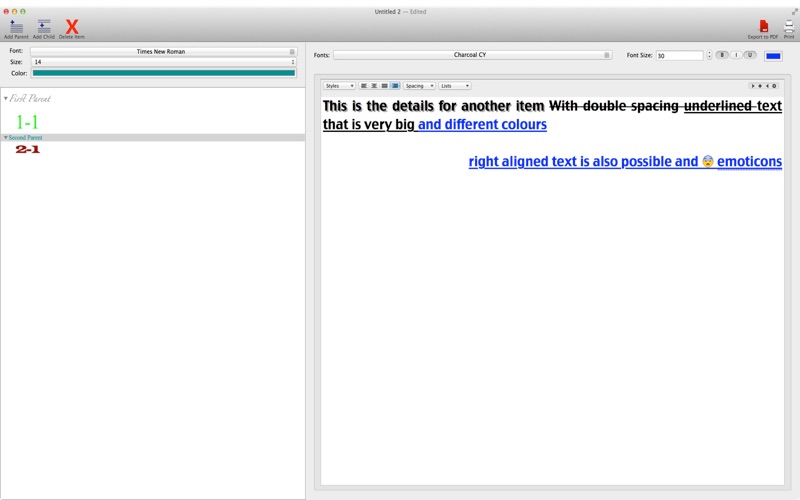Image resolution: width=800 pixels, height=500 pixels.
Task: Center-align text in the ruler bar
Action: [x=374, y=86]
